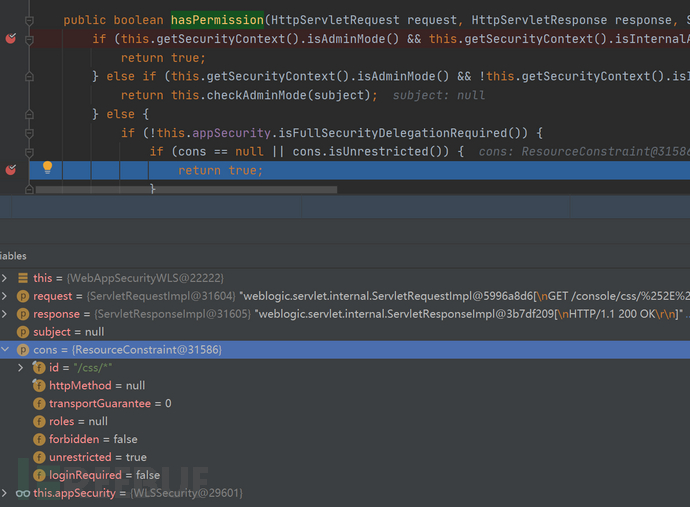Expand this.appSecurity watch node
This screenshot has height=507, width=690.
4,493
